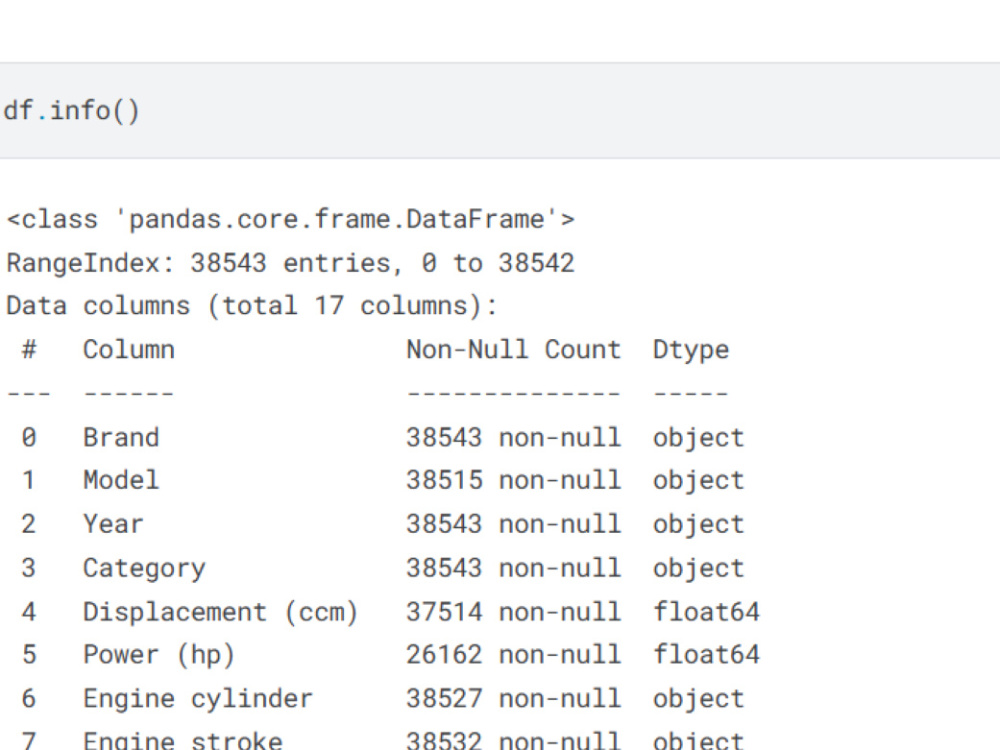
Task: Select the 'Data columns (total 17 columns)' line
Action: tap(252, 306)
